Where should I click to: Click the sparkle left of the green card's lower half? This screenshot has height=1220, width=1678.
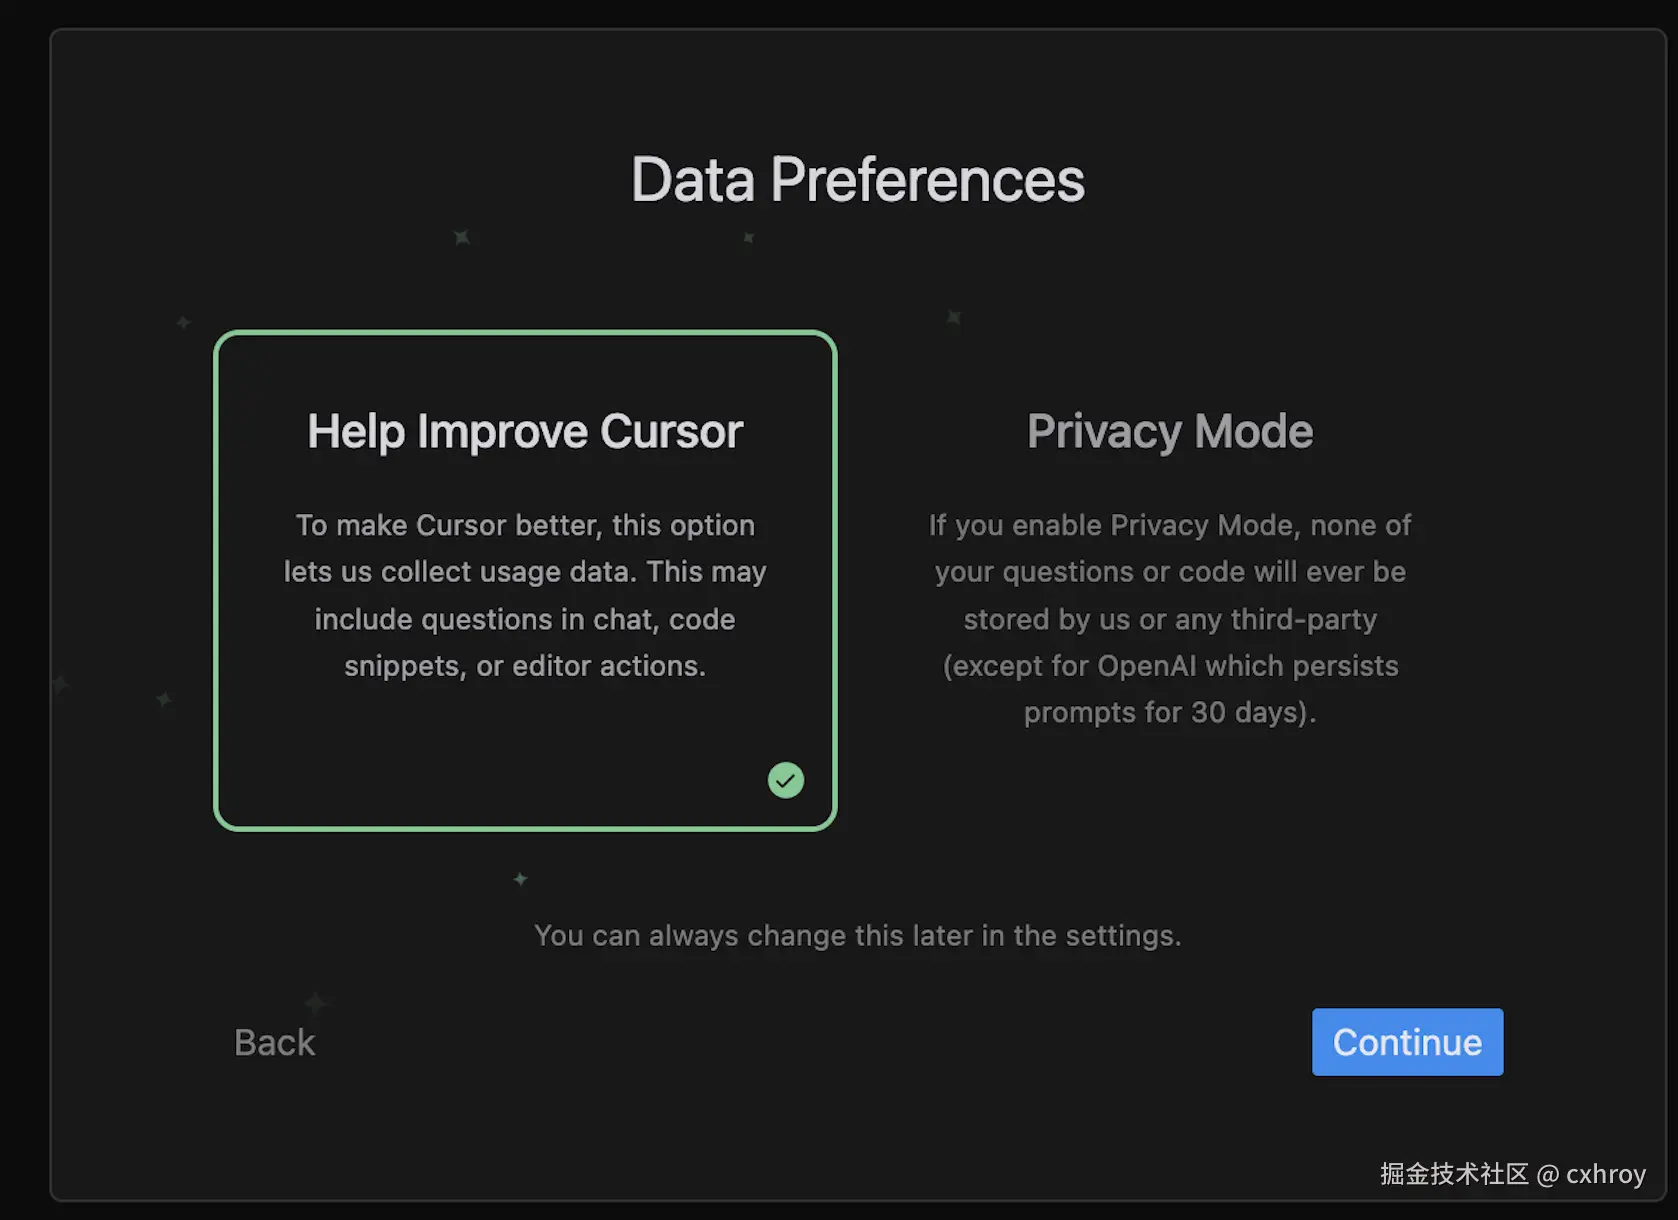(164, 700)
